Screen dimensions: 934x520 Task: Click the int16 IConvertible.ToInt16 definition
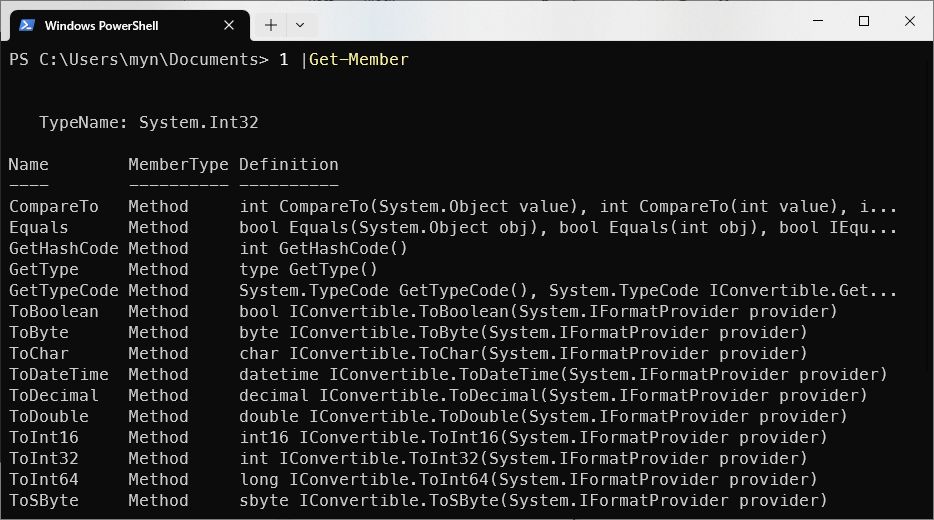533,438
